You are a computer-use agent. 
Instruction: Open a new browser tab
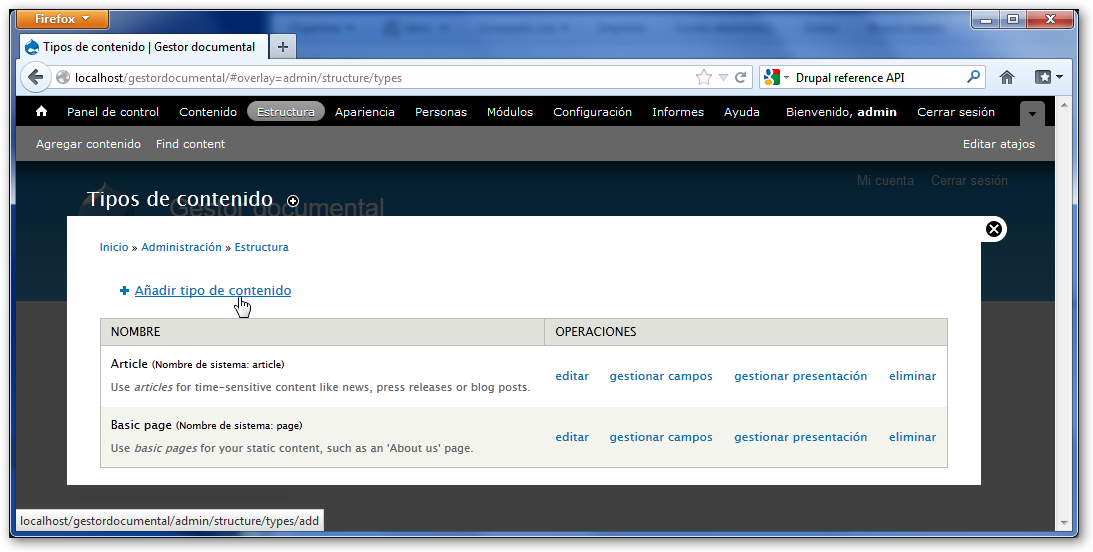(x=283, y=47)
